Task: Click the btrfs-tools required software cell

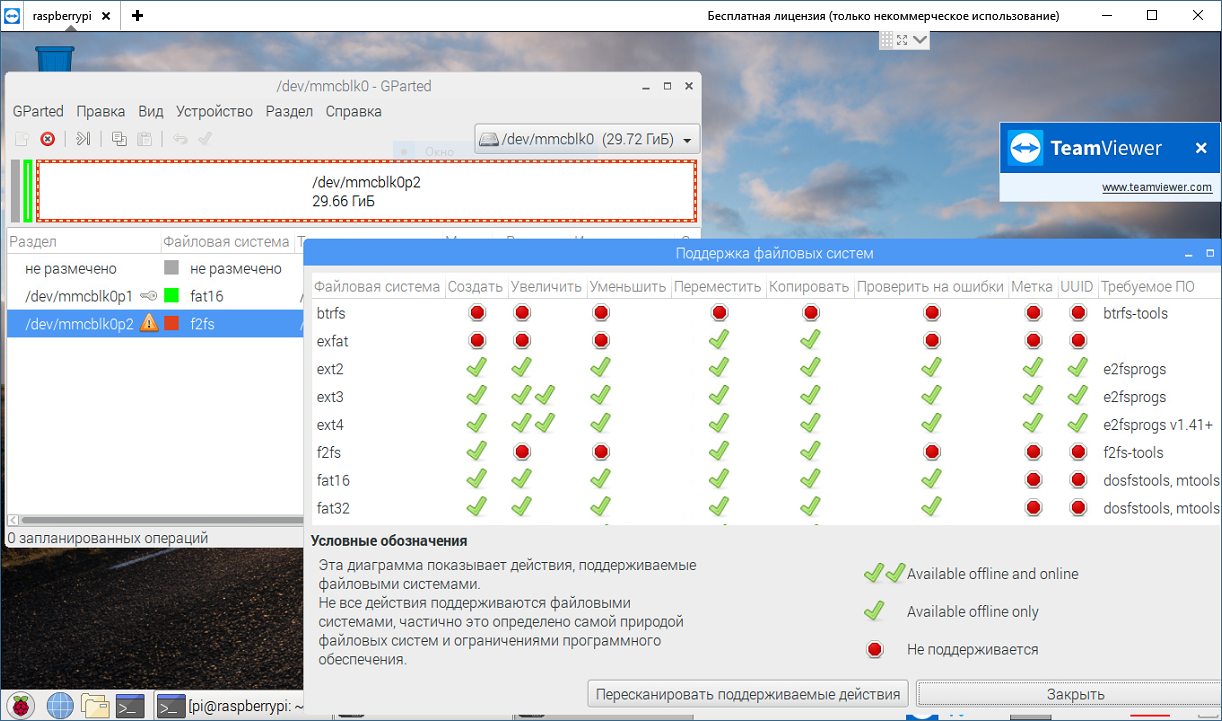Action: coord(1135,313)
